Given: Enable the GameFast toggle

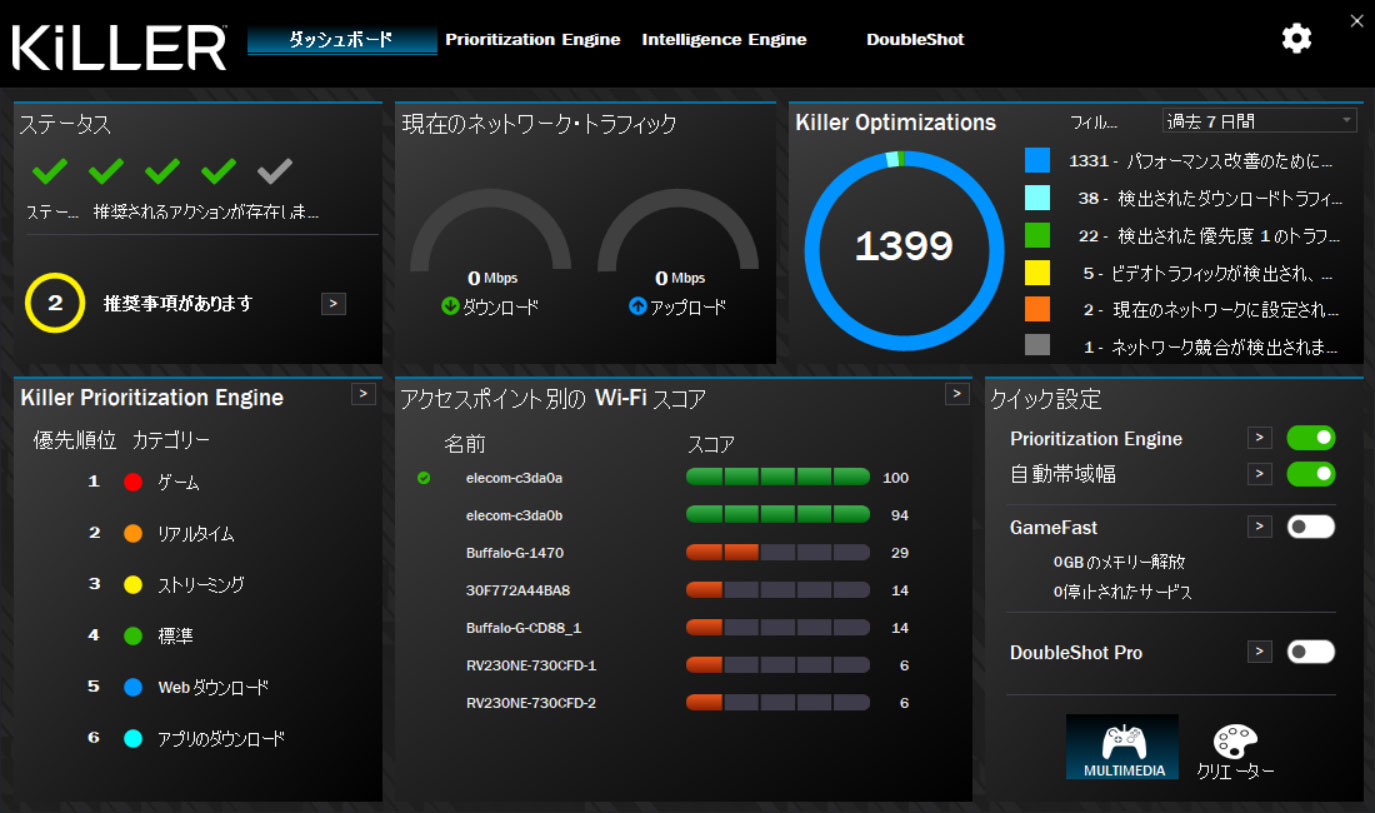Looking at the screenshot, I should click(x=1310, y=527).
